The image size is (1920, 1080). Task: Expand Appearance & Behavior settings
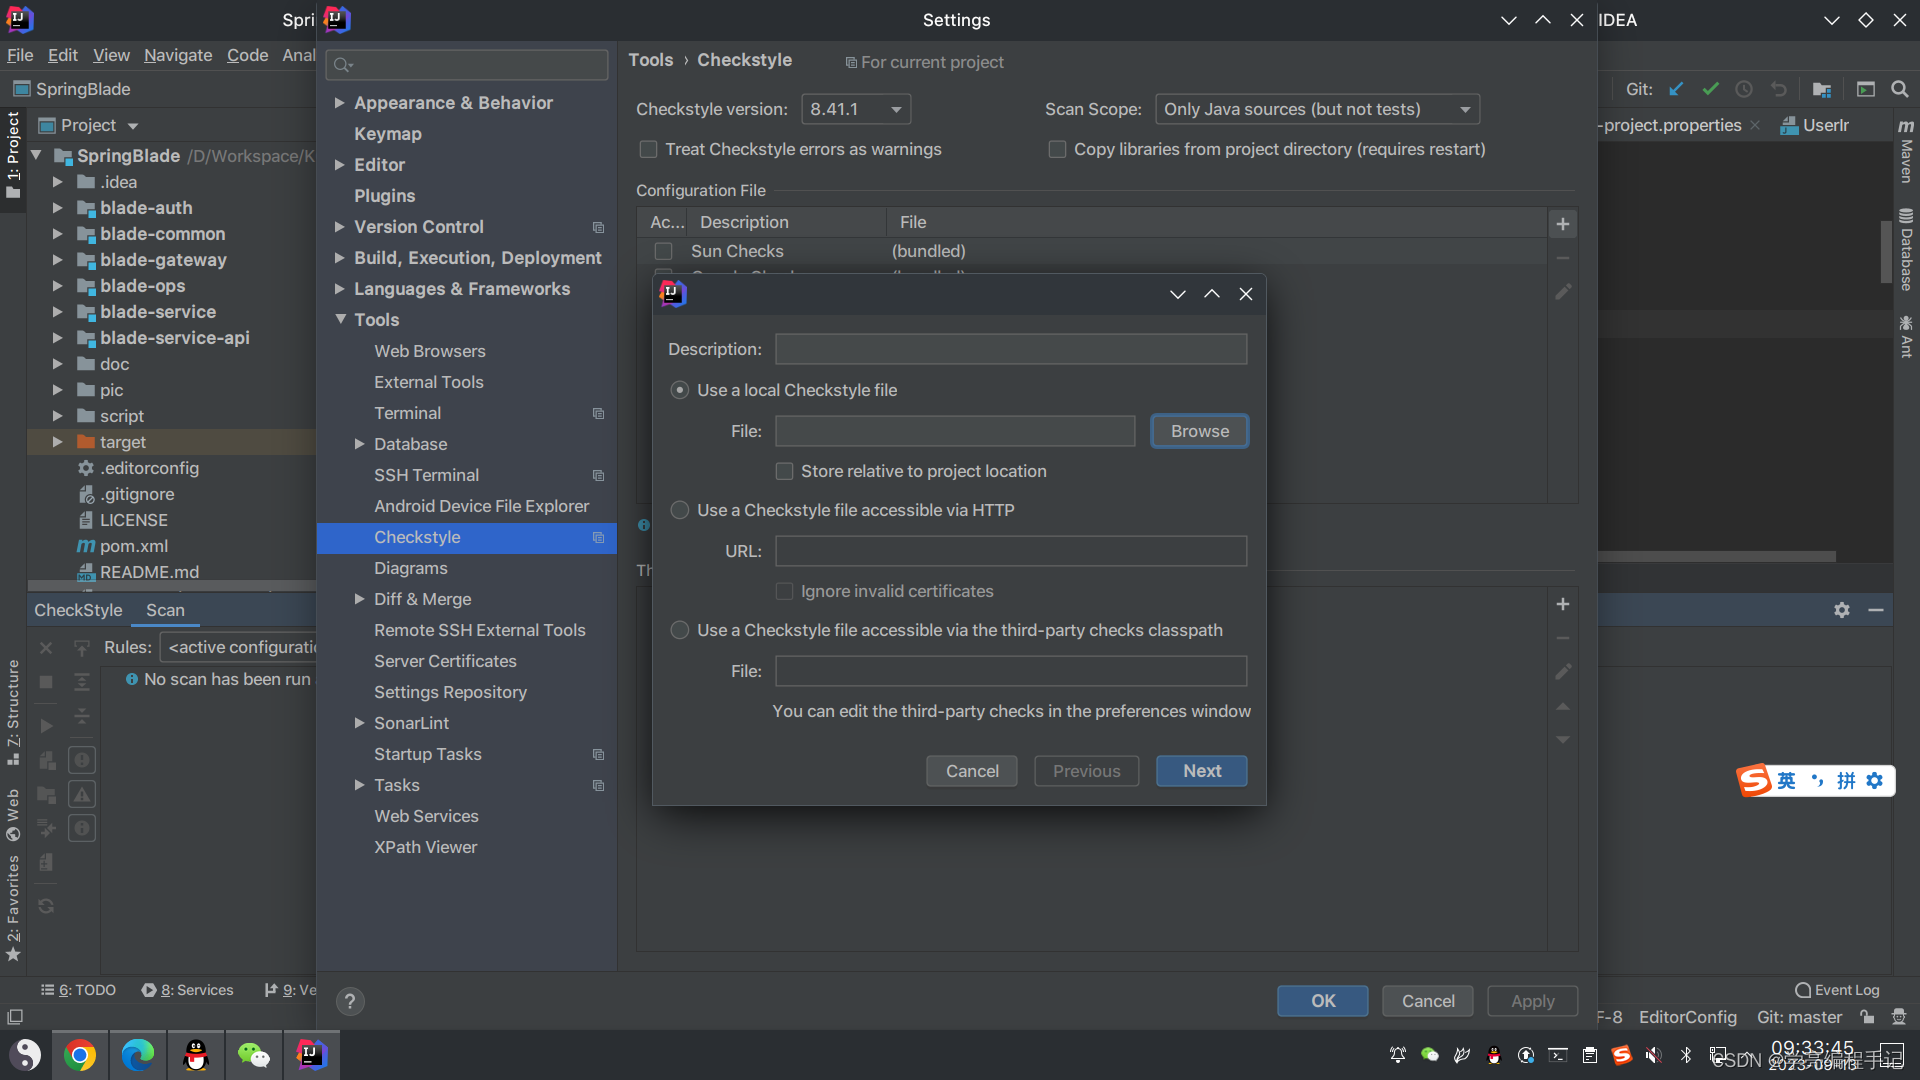coord(340,103)
